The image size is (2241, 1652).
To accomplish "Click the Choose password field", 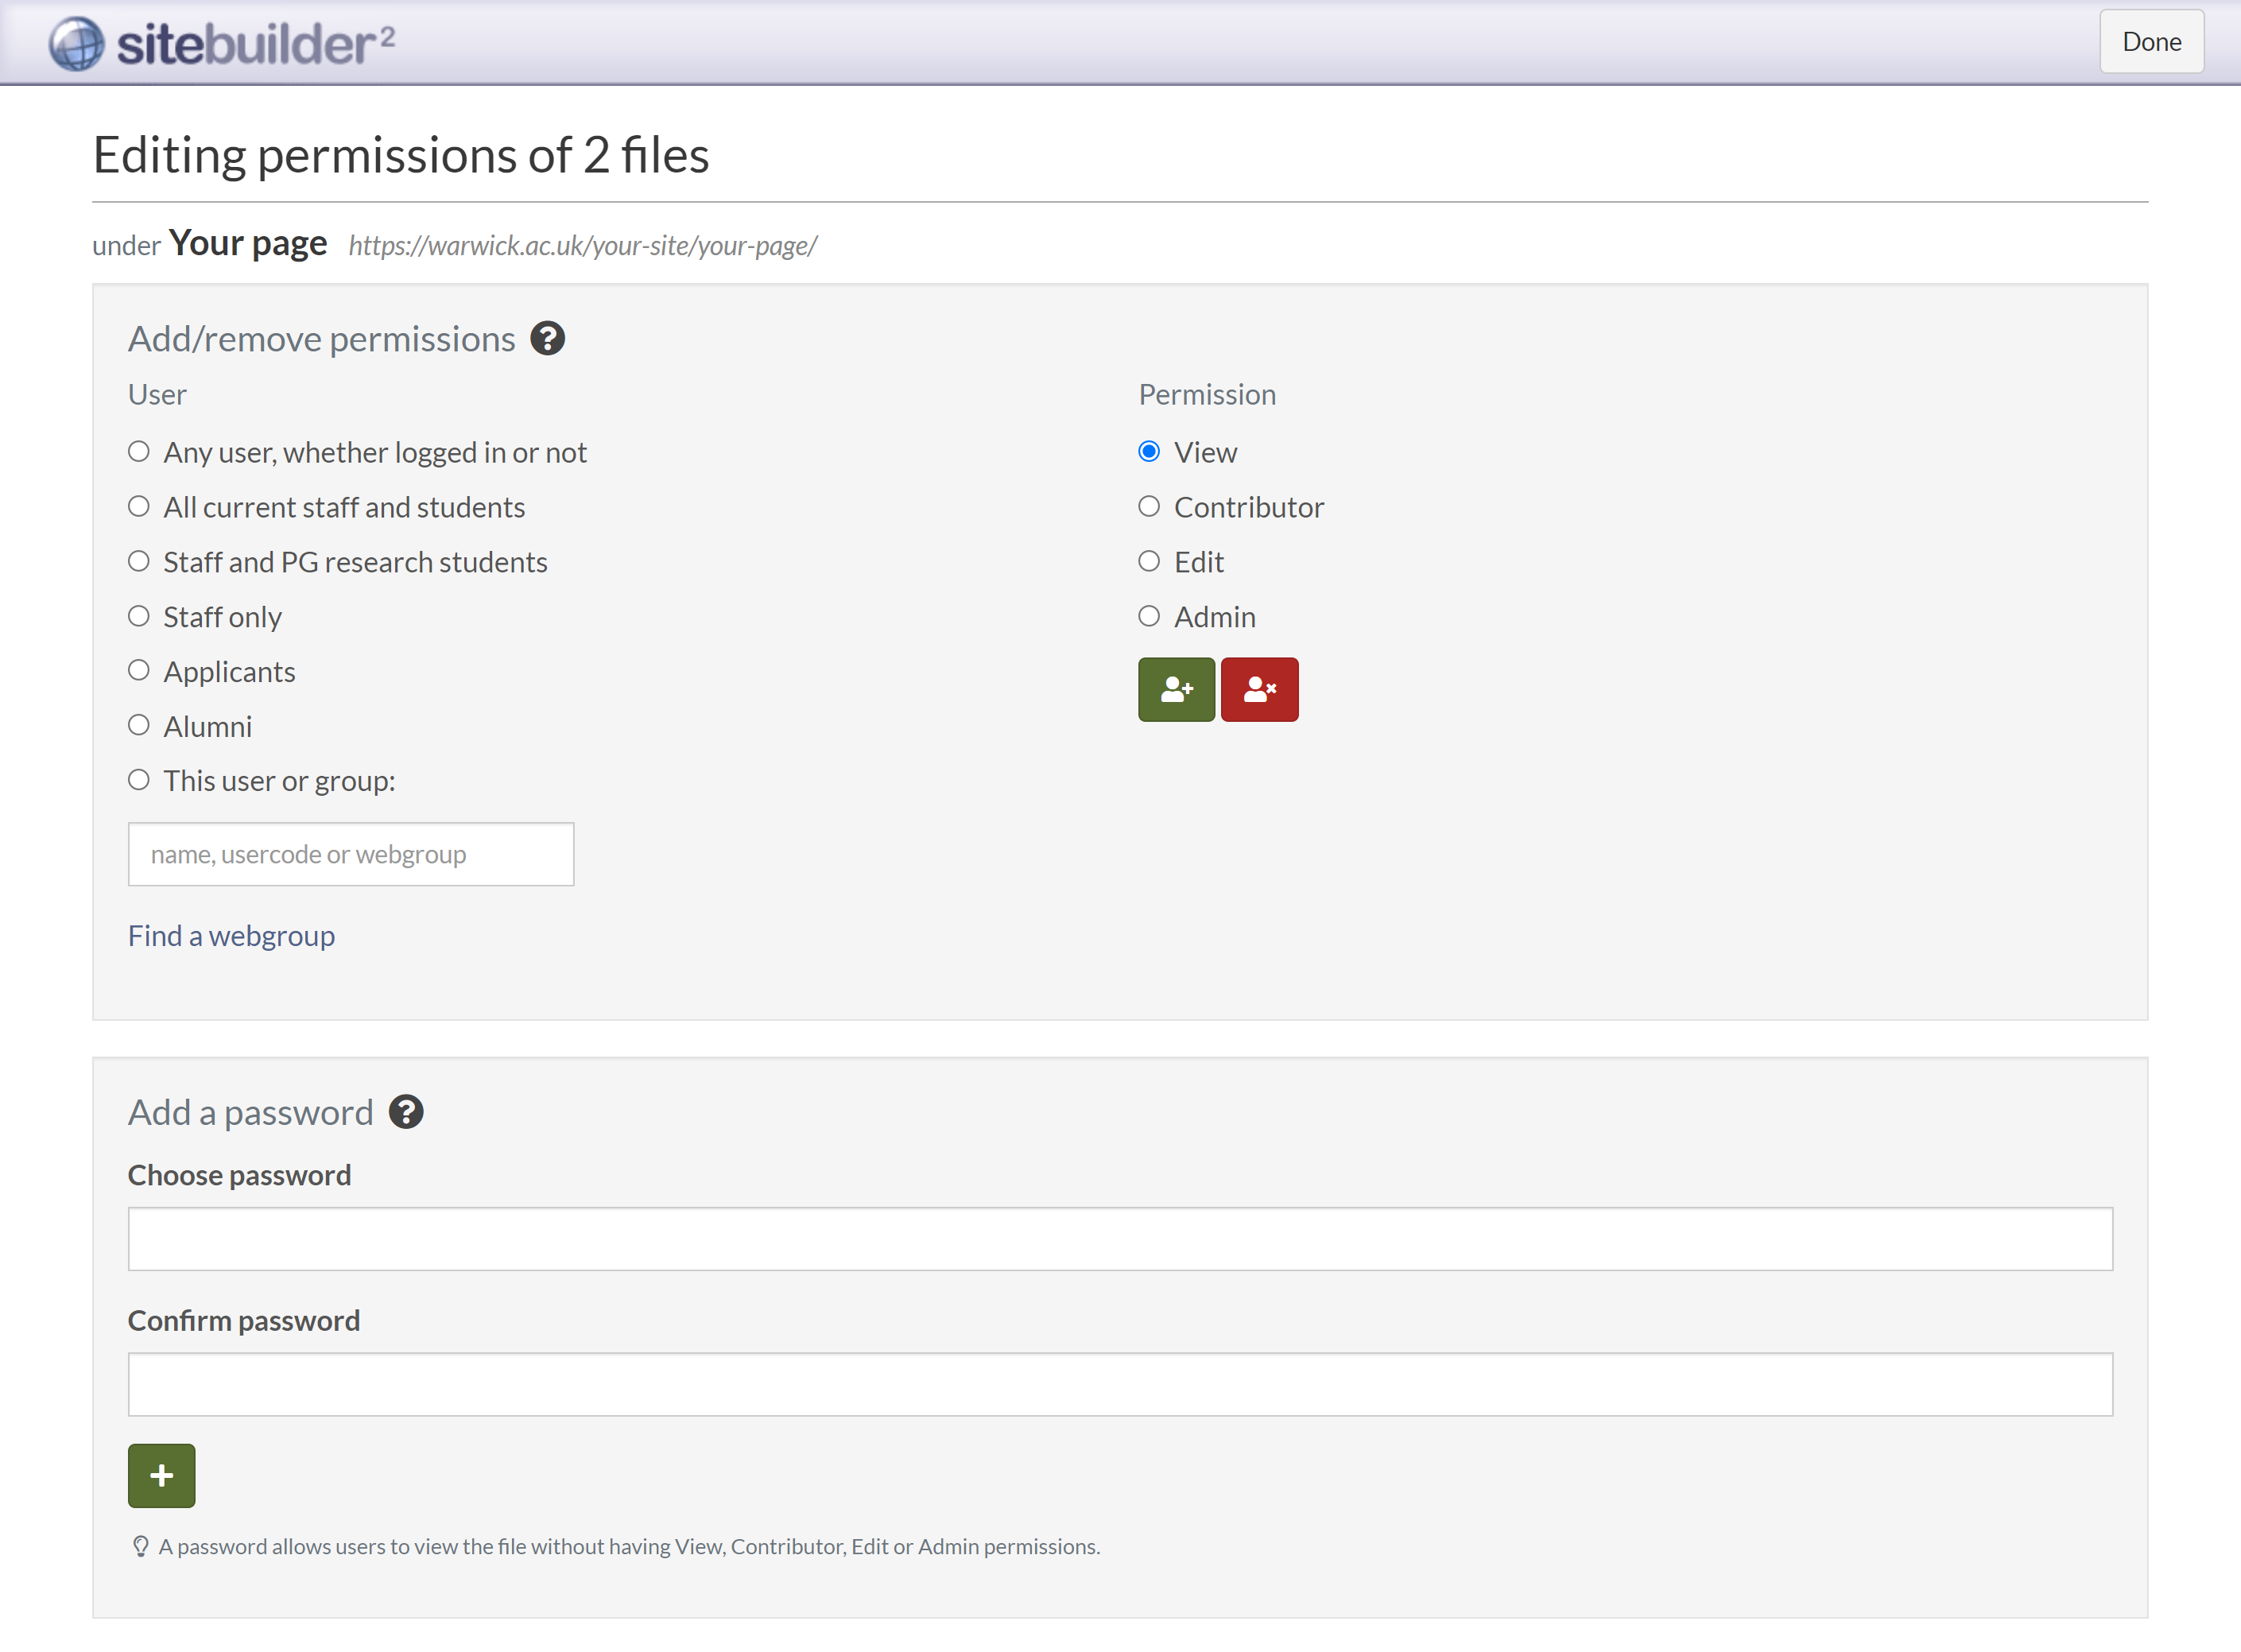I will coord(1119,1238).
